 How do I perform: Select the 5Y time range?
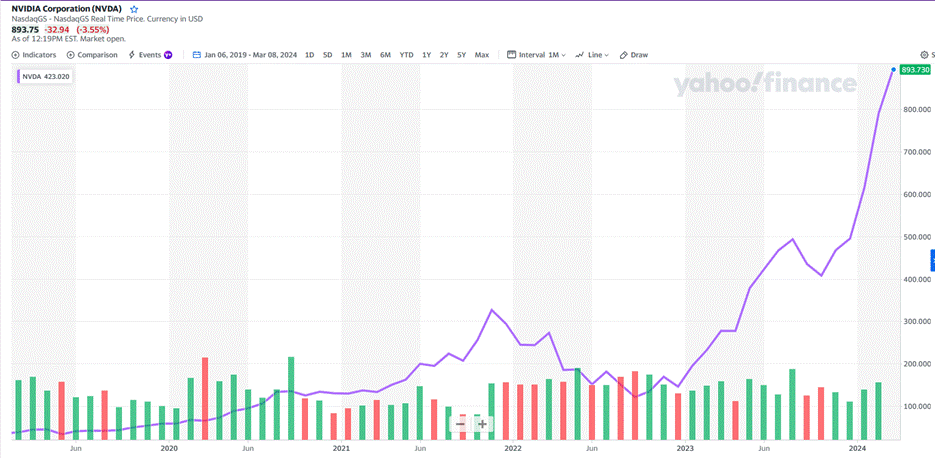click(462, 55)
